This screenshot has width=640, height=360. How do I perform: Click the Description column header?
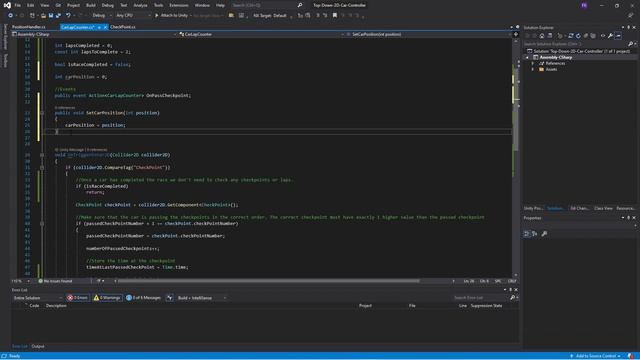click(x=56, y=305)
